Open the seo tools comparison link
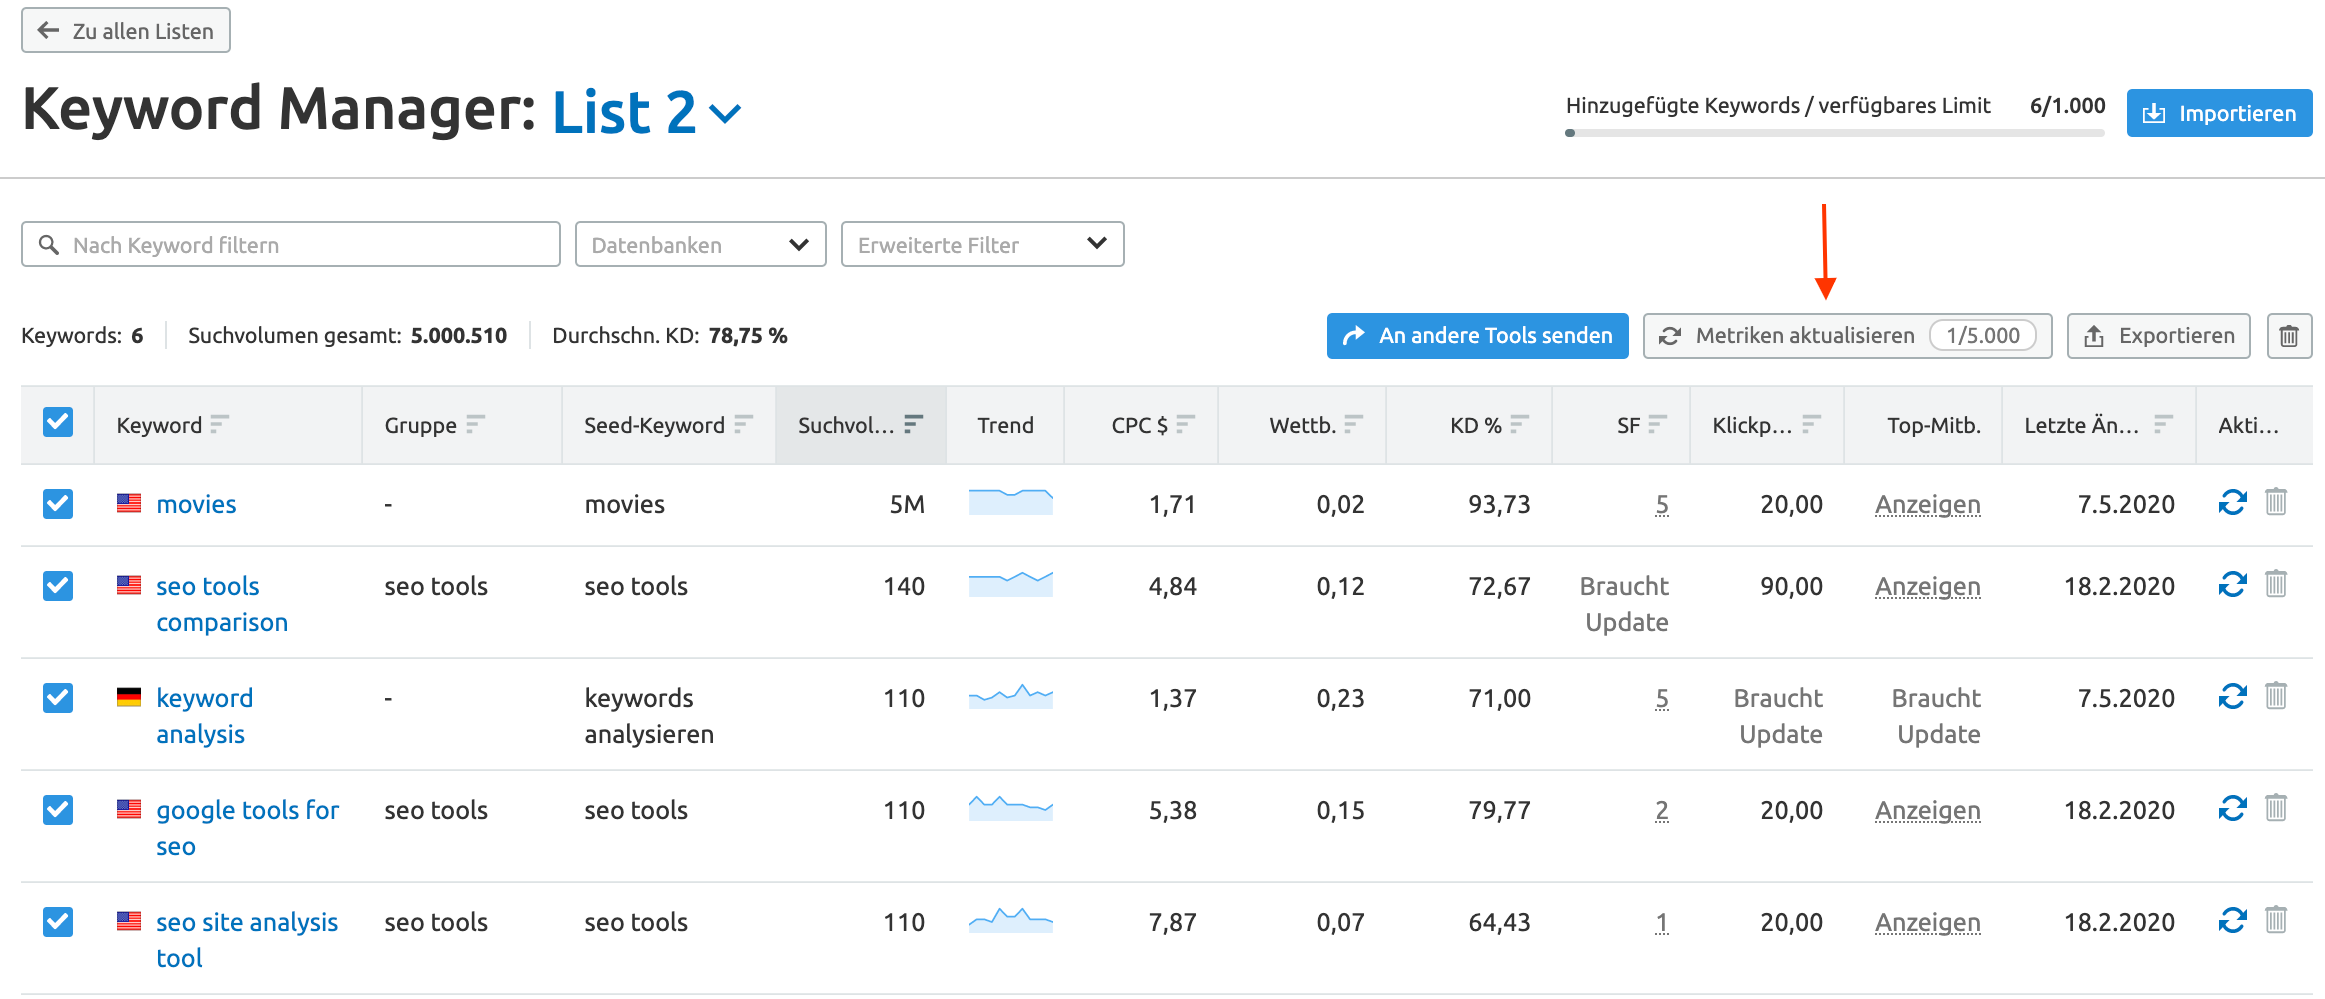 pyautogui.click(x=222, y=604)
